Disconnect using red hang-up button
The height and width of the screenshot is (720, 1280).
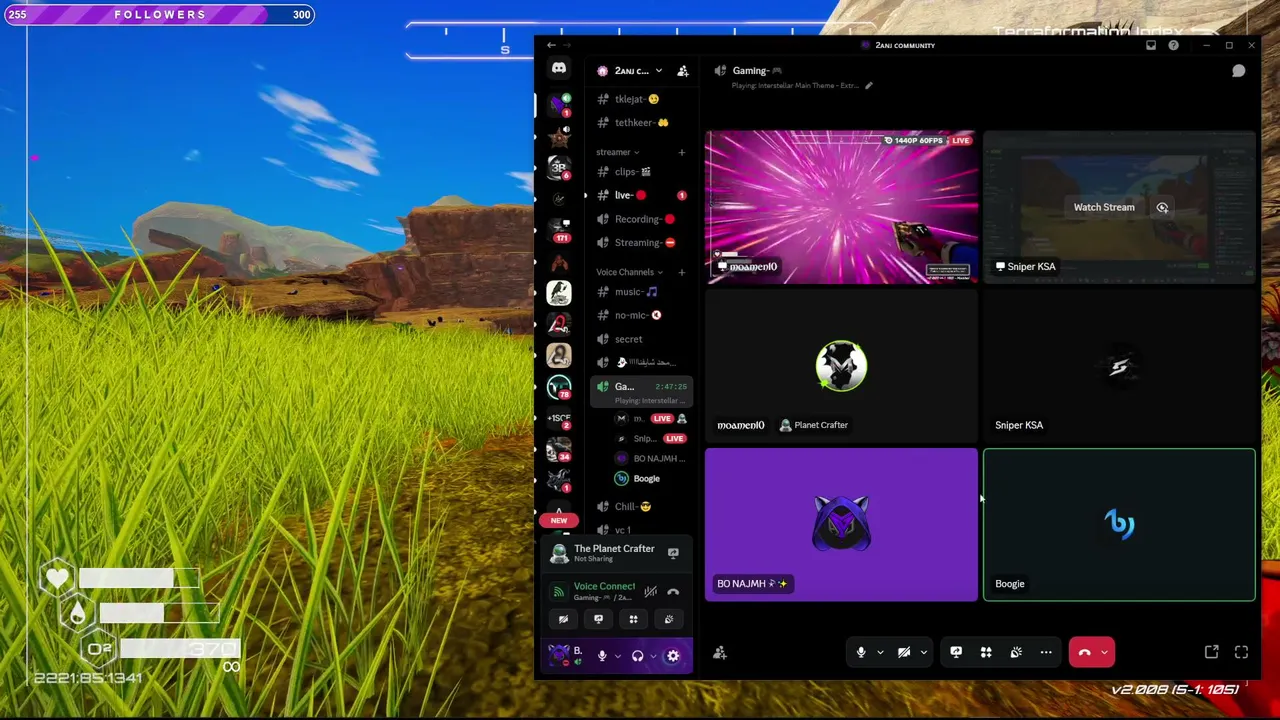[x=1084, y=653]
